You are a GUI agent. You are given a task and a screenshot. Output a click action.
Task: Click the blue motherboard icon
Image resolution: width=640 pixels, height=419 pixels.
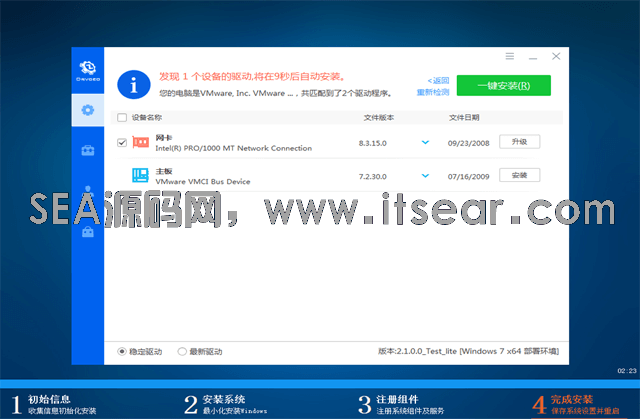coord(140,175)
